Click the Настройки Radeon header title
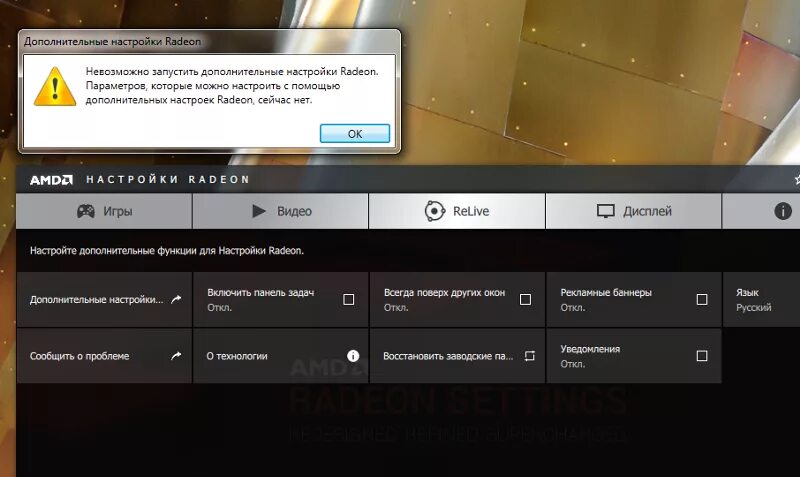 click(167, 180)
